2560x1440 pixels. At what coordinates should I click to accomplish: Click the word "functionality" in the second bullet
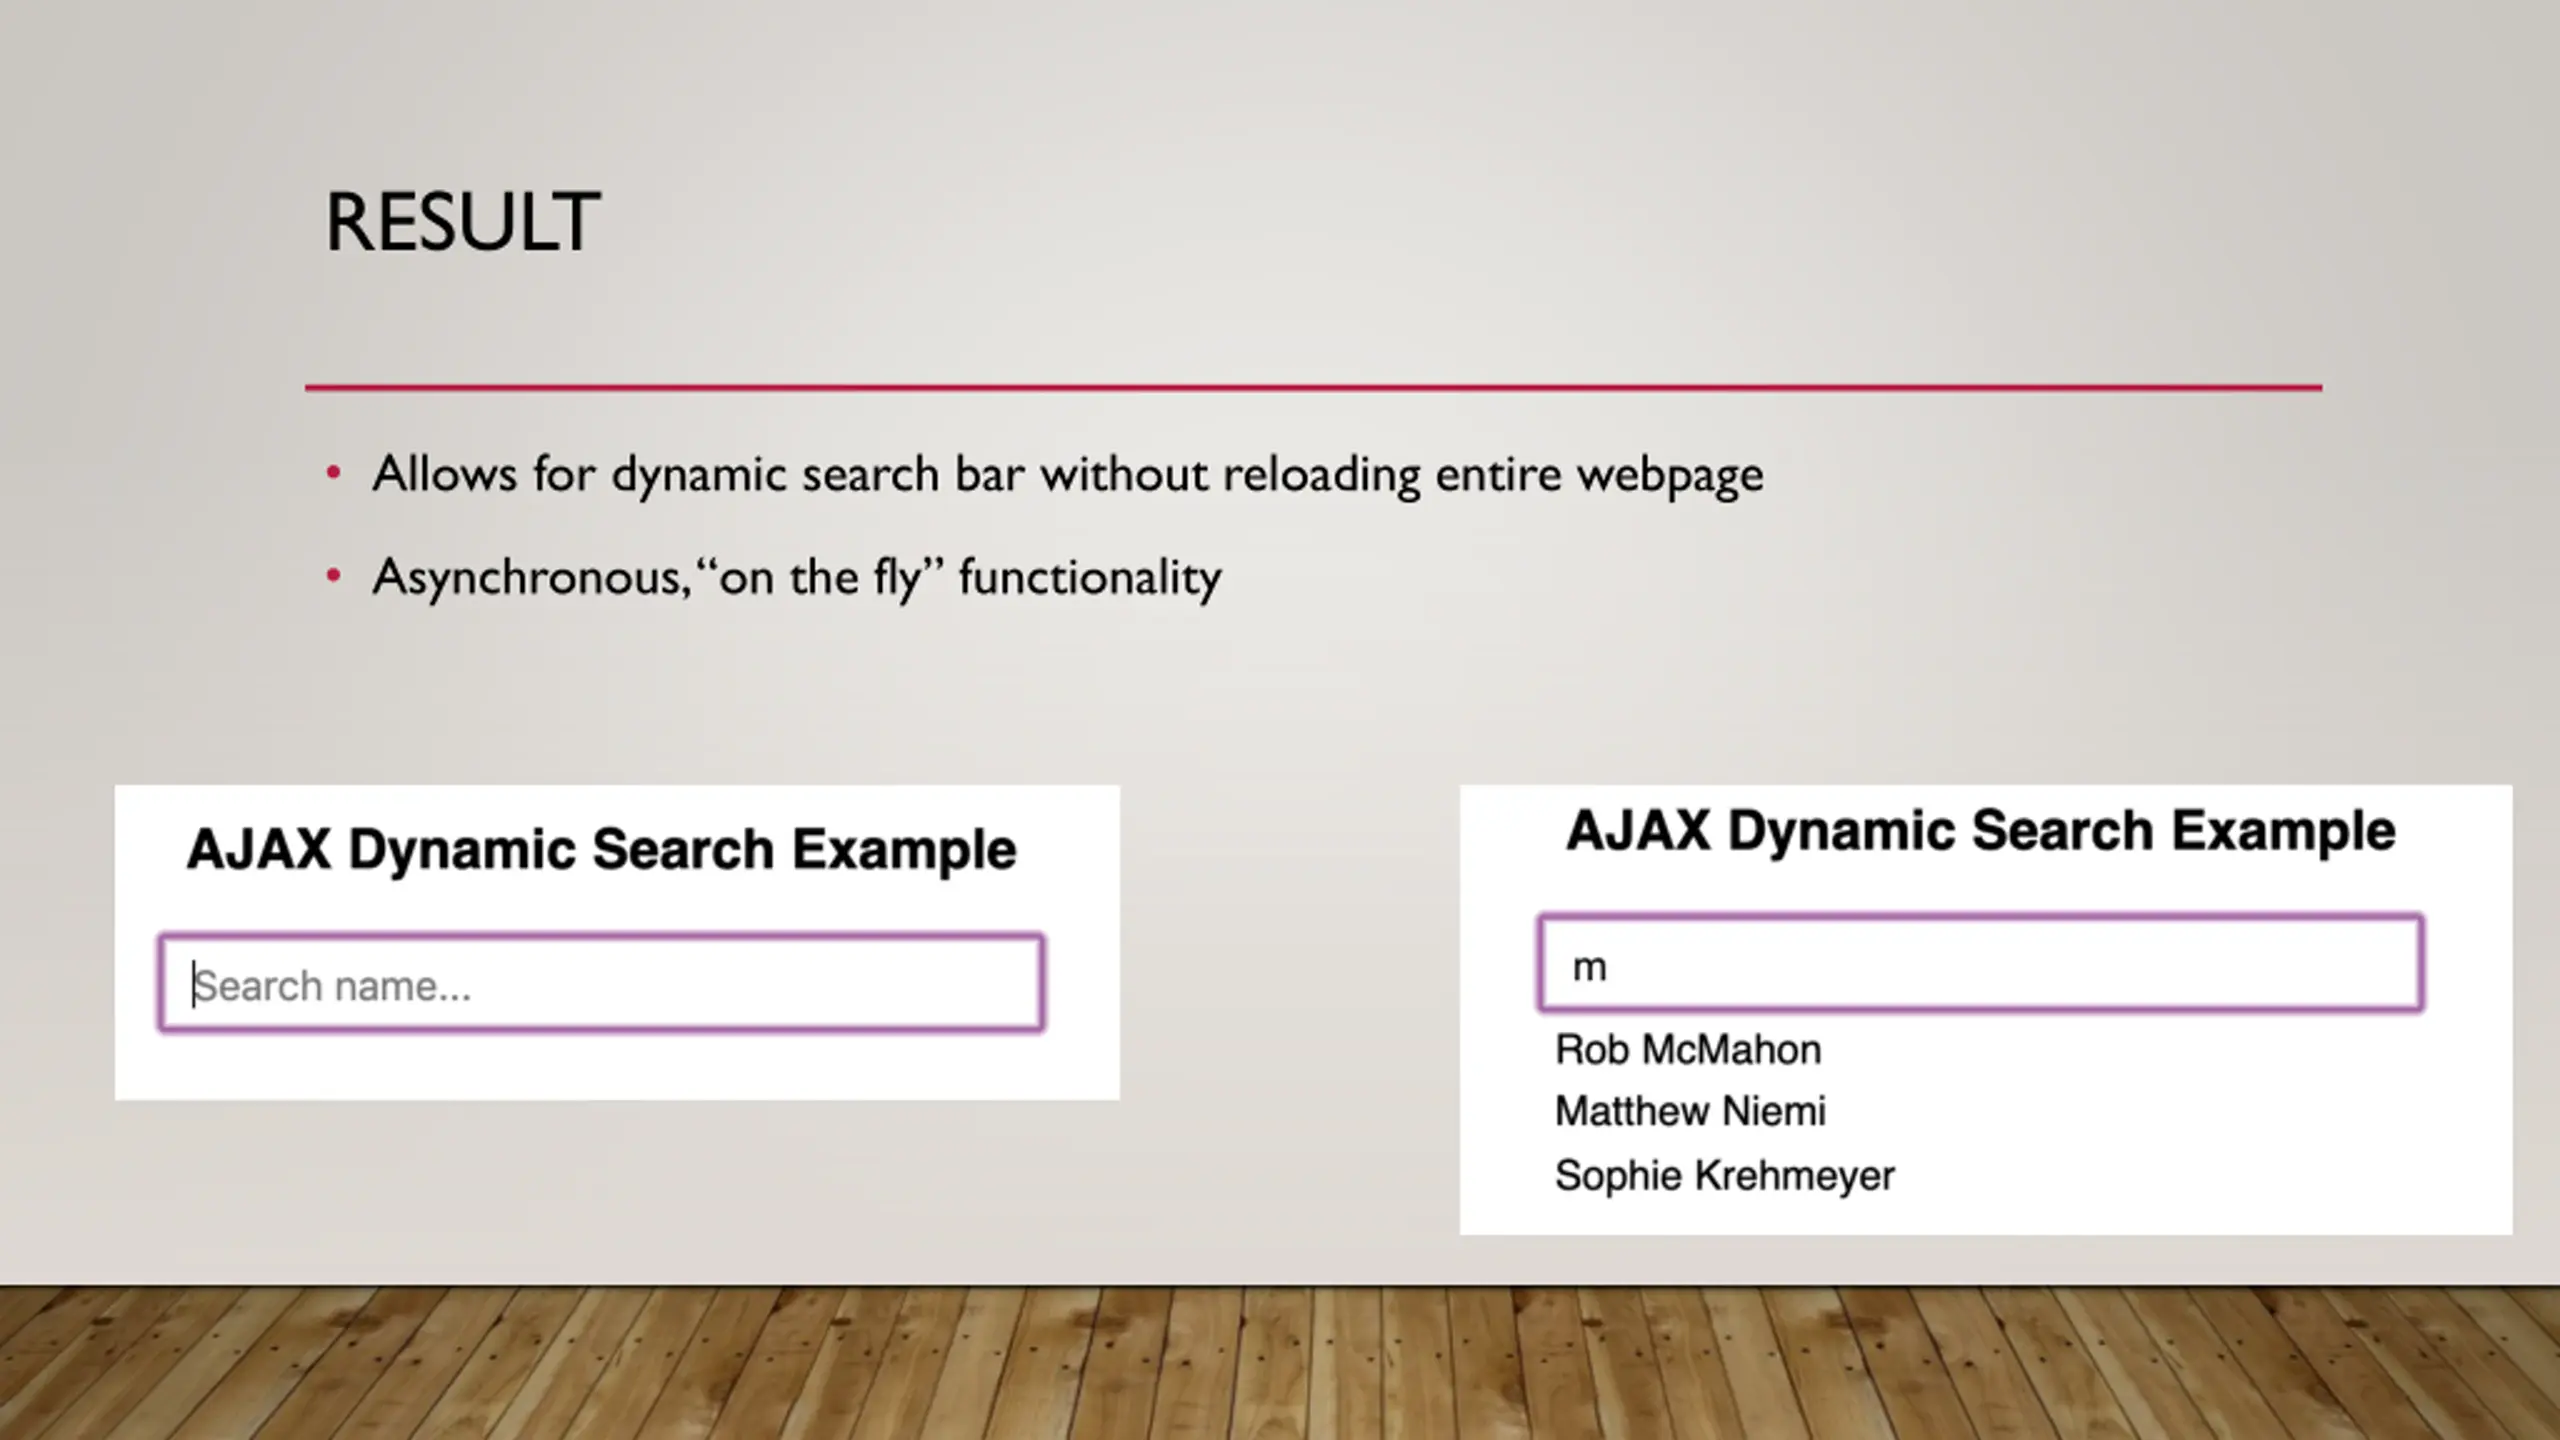tap(1090, 578)
